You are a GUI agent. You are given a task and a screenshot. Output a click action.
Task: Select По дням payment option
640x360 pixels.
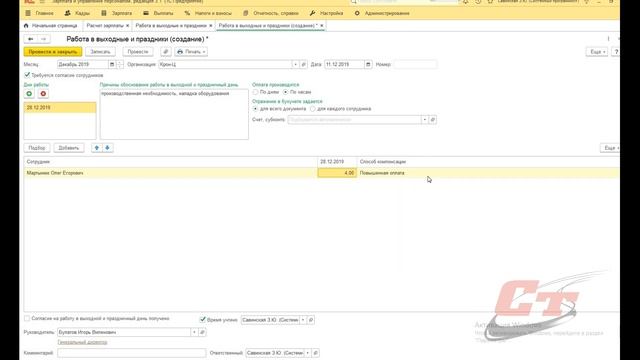point(256,92)
